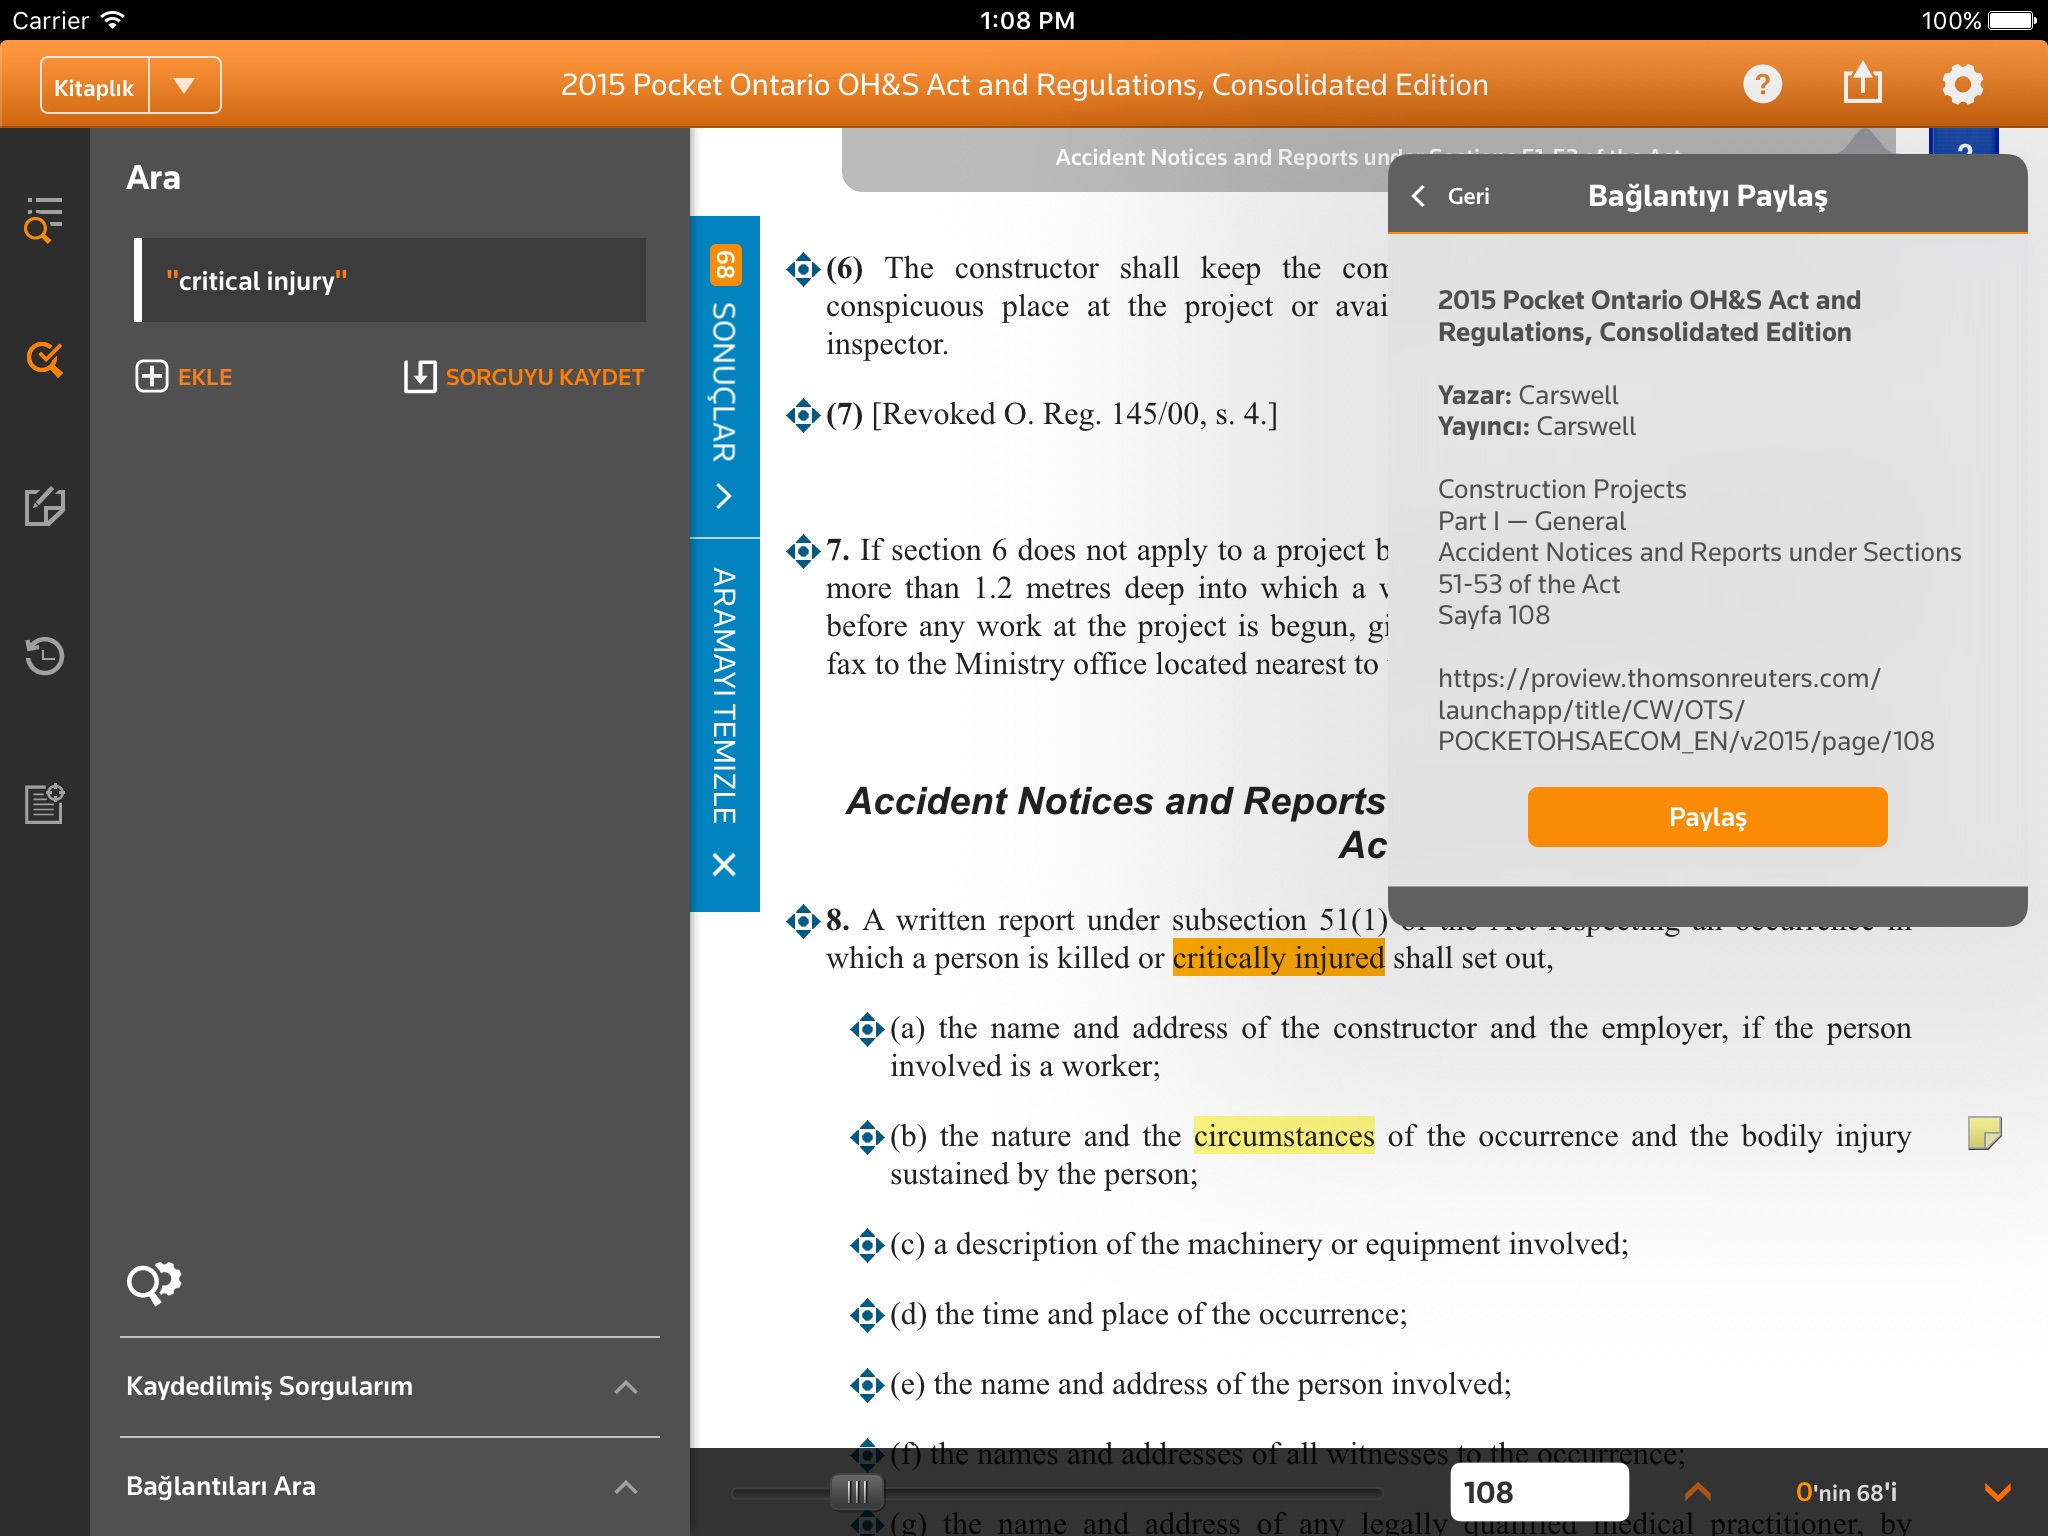This screenshot has width=2048, height=1536.
Task: Select the search sidebar icon
Action: pyautogui.click(x=44, y=359)
